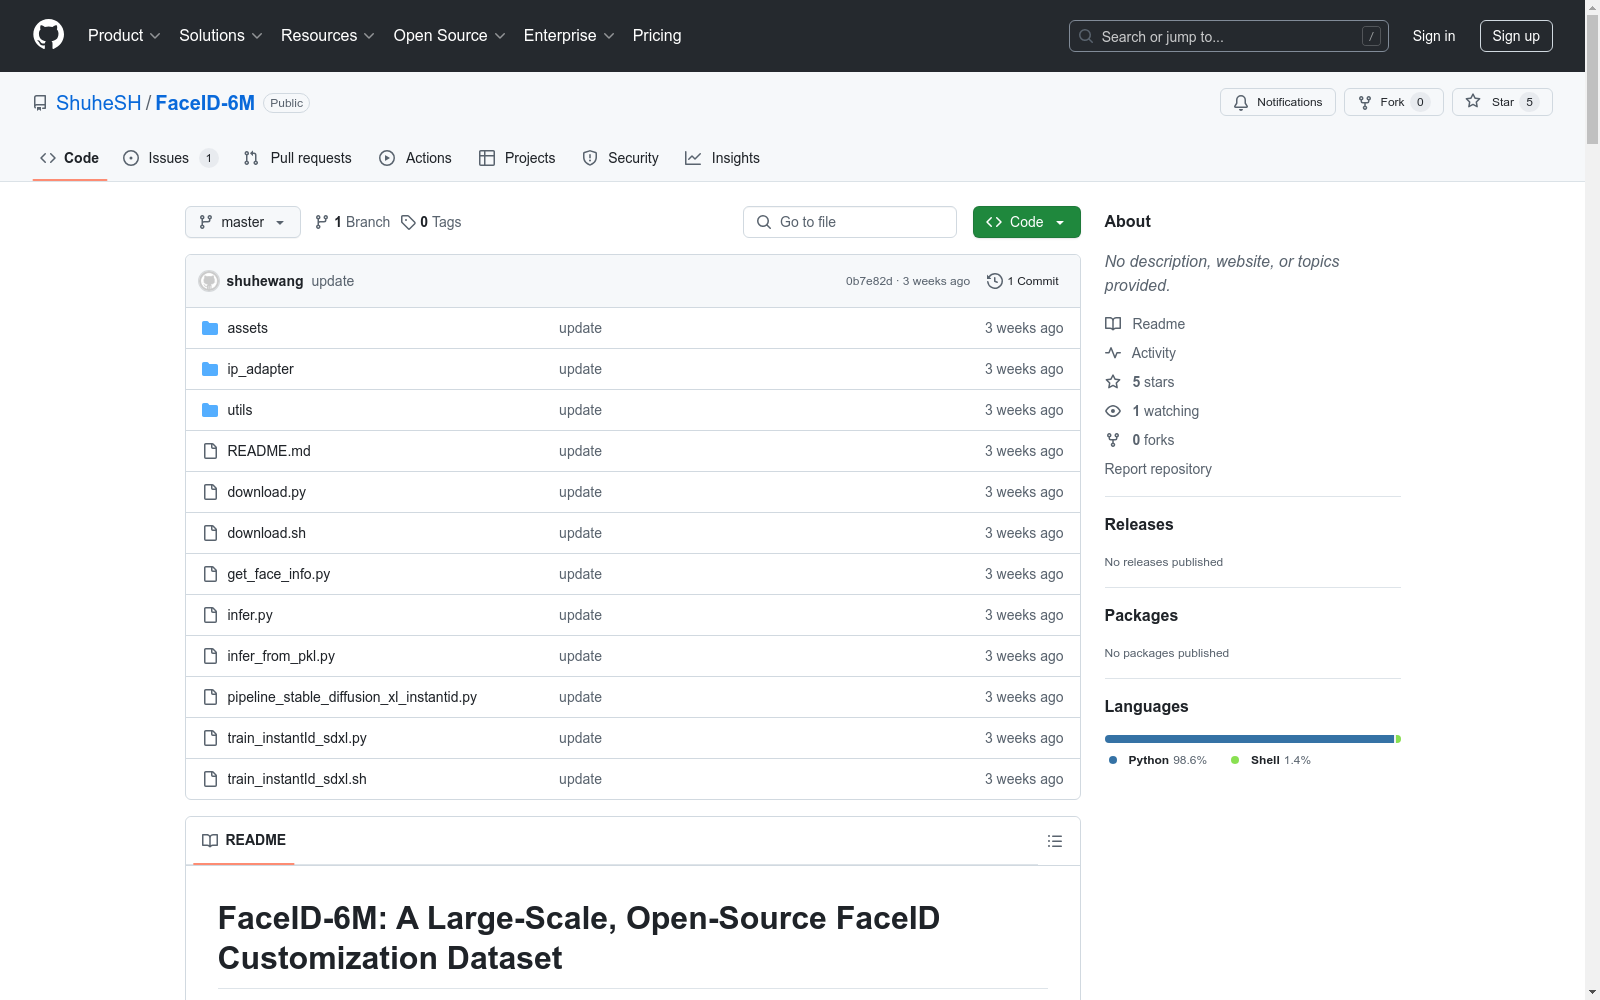Open the README outline list icon
The width and height of the screenshot is (1600, 1000).
(x=1055, y=841)
